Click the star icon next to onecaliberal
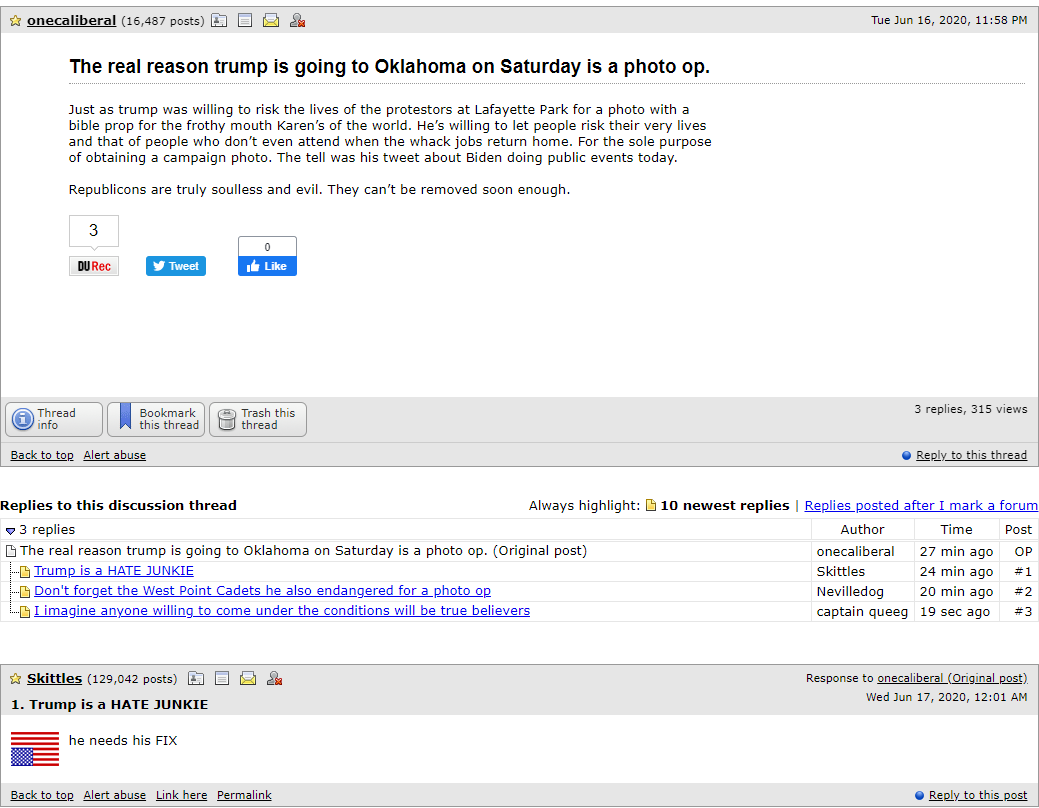1039x808 pixels. (15, 21)
